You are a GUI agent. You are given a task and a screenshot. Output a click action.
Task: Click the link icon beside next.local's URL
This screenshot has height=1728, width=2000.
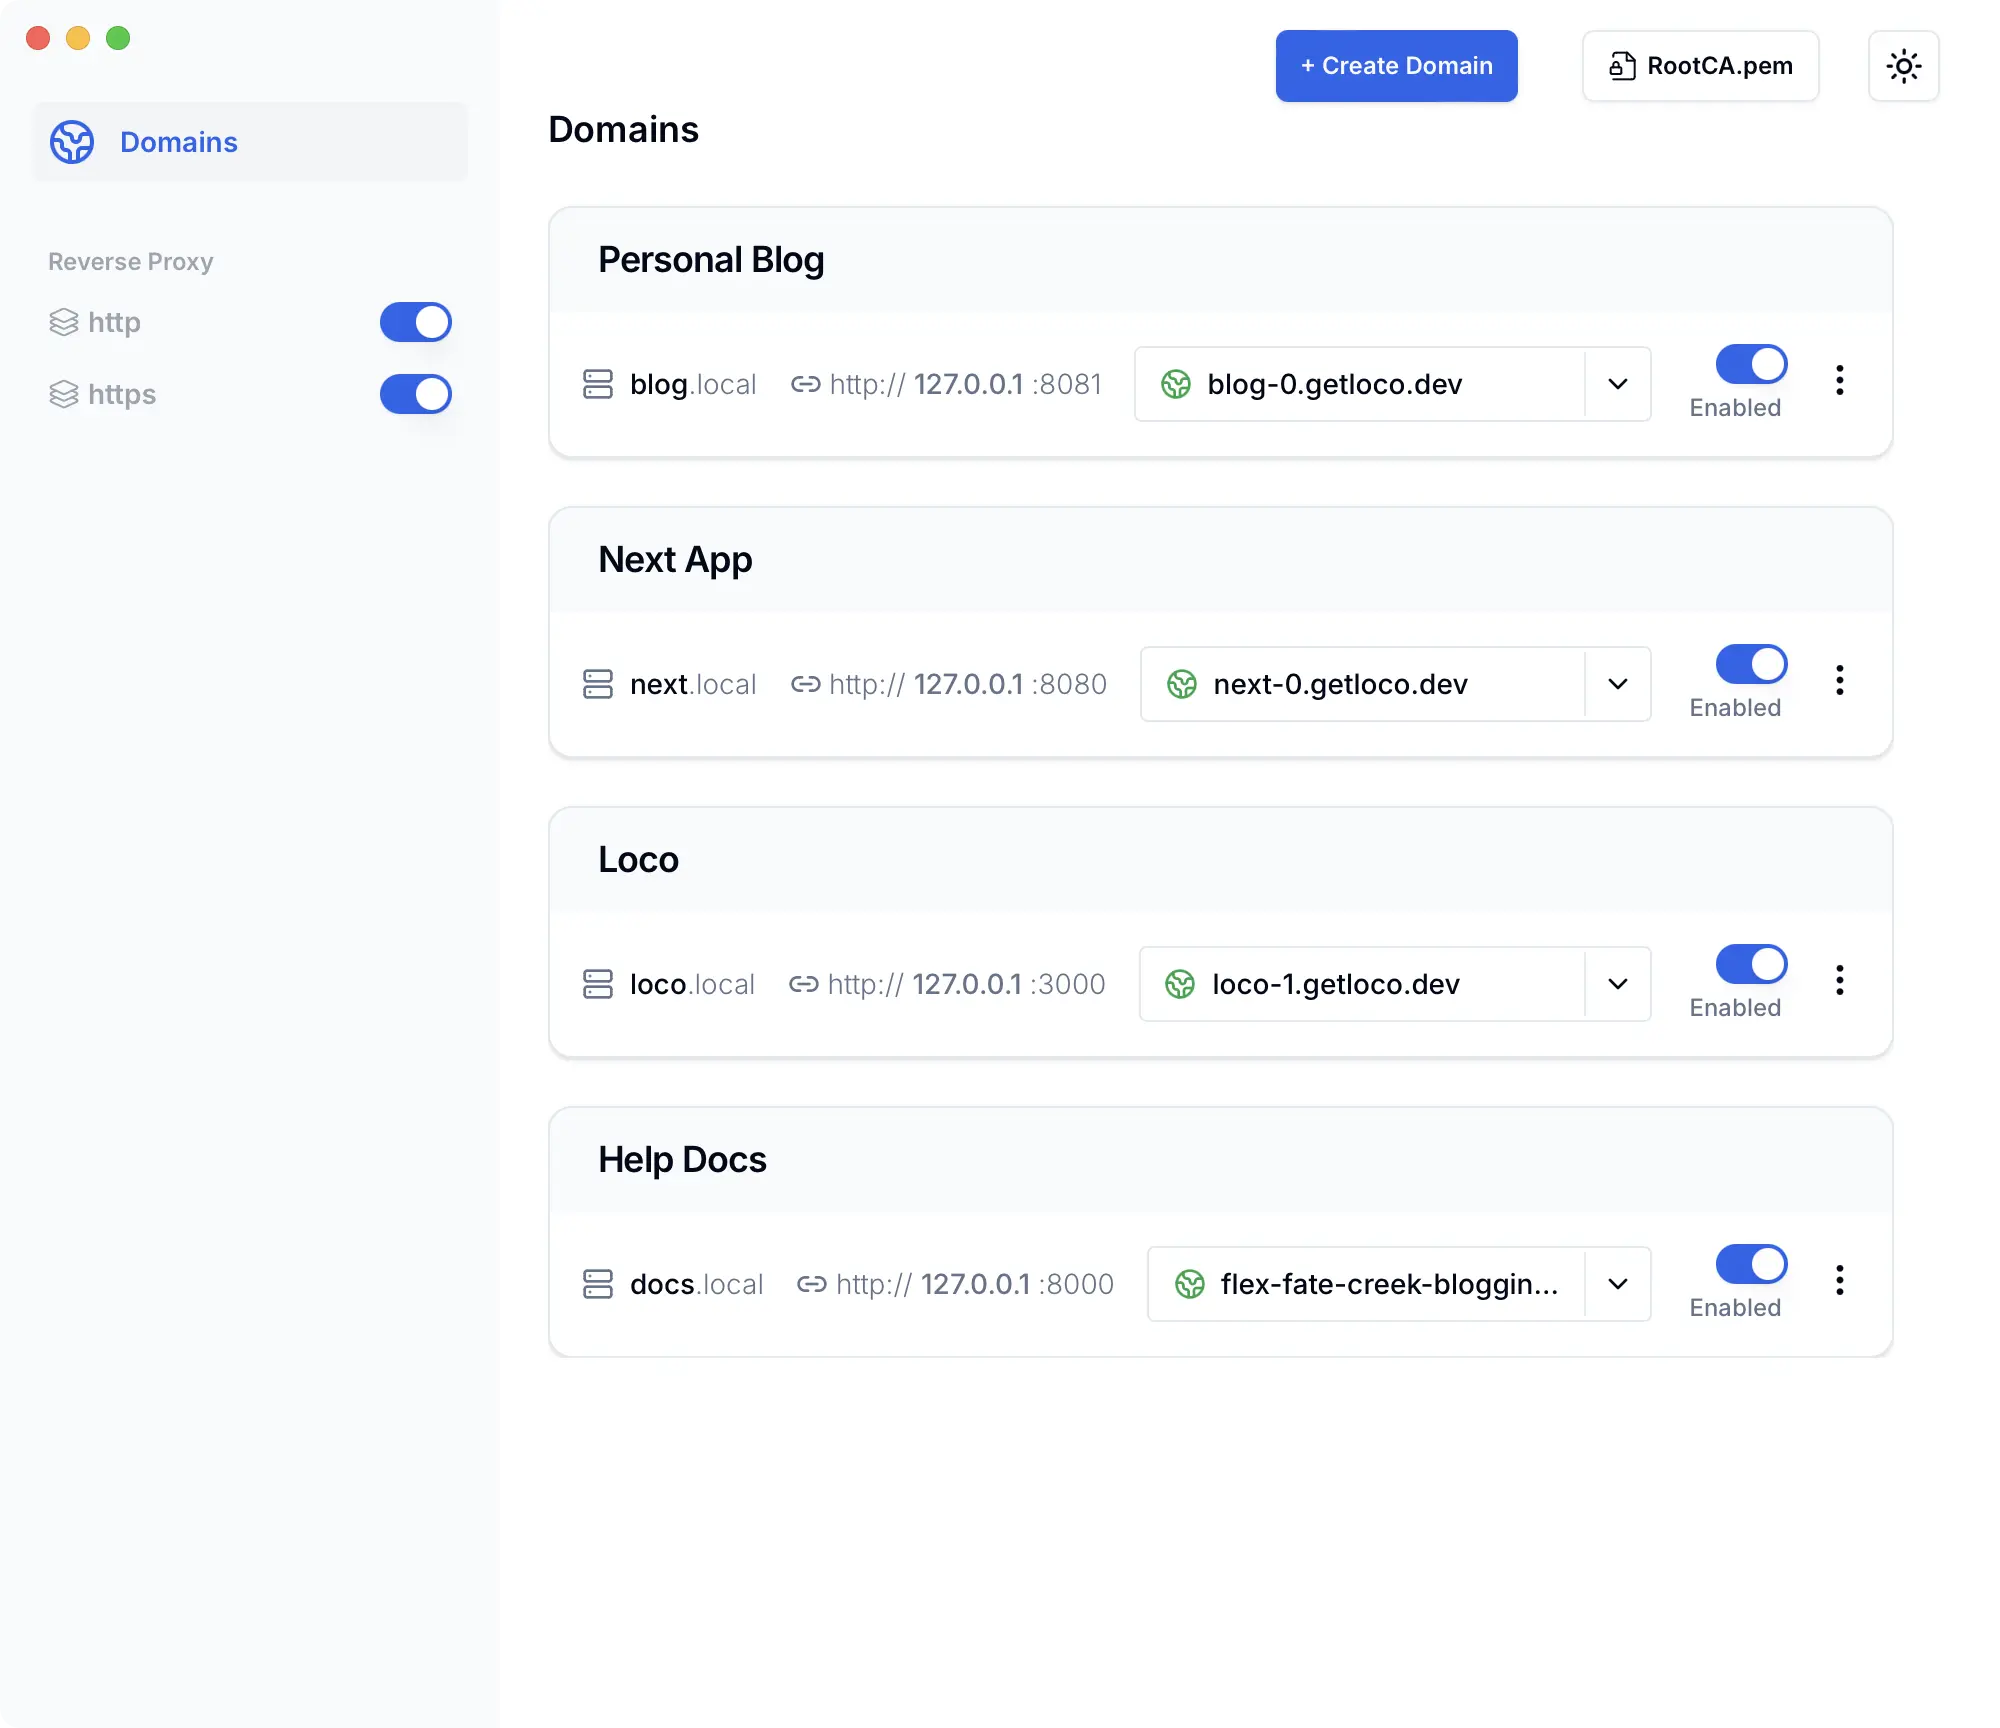[x=806, y=684]
